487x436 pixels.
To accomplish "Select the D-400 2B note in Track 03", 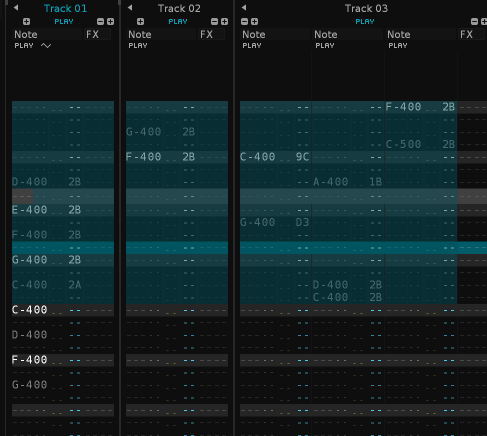I will coord(348,285).
